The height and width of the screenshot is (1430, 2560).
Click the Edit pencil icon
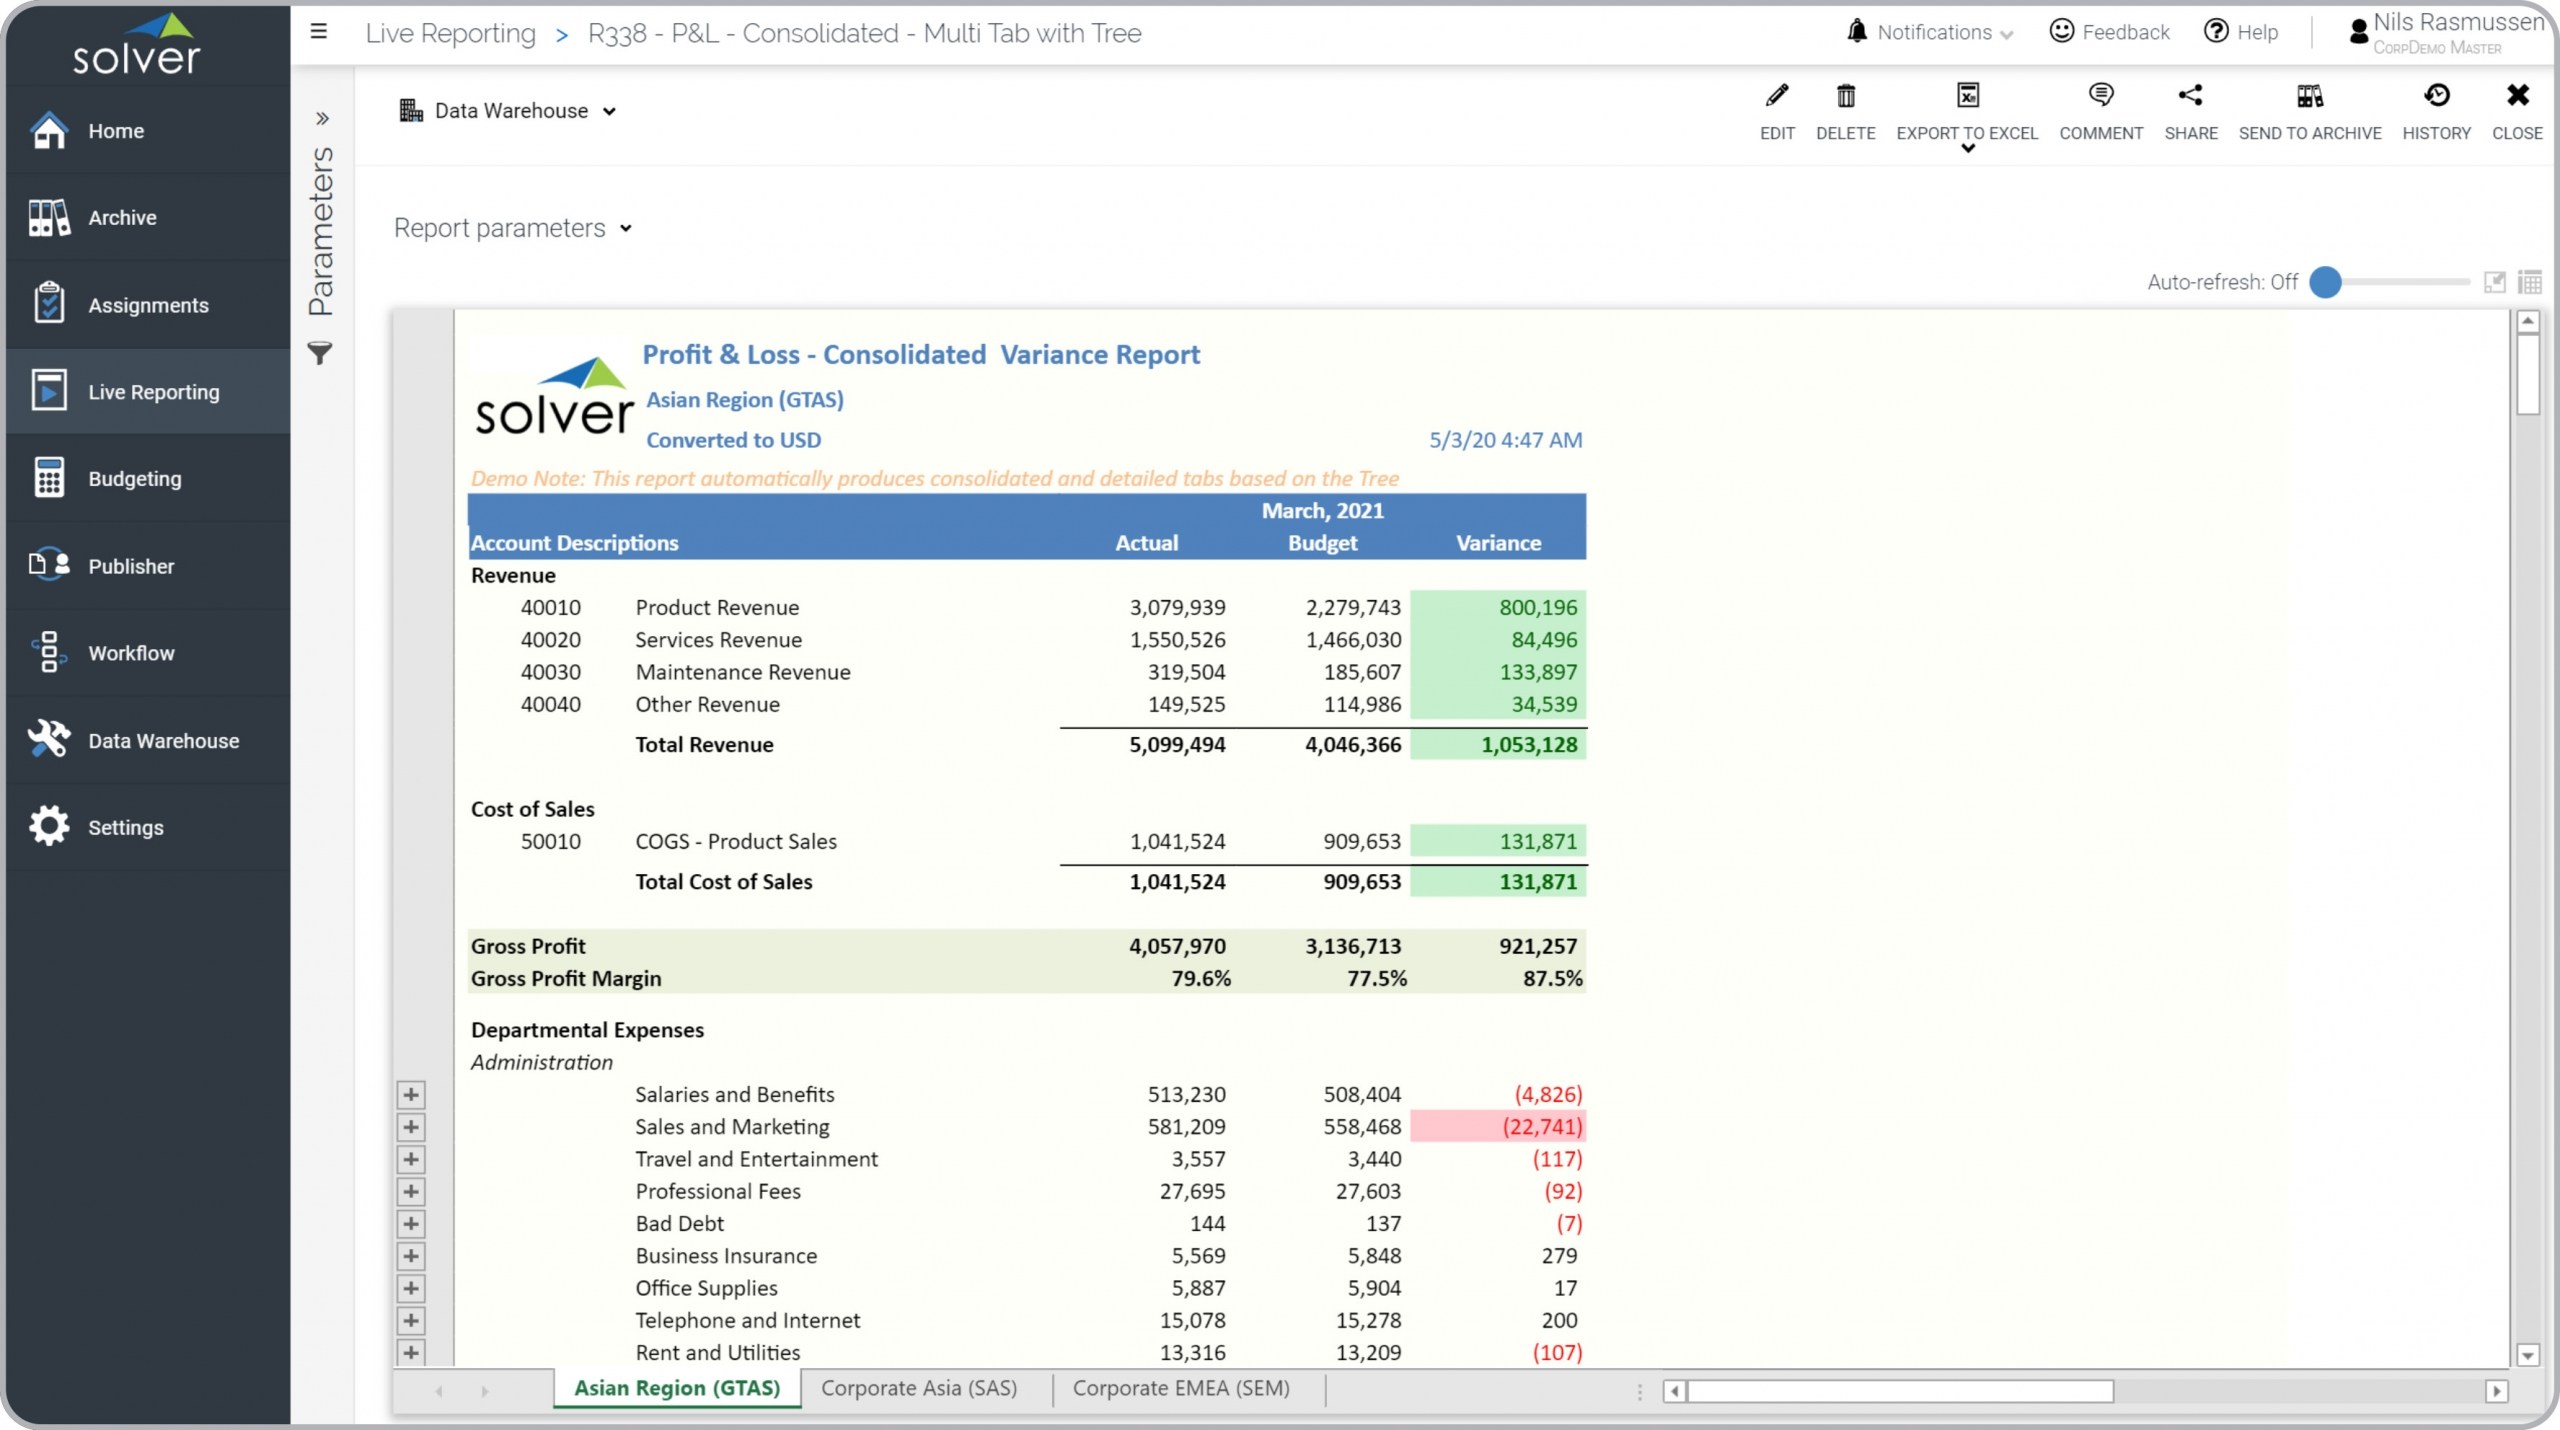tap(1776, 97)
